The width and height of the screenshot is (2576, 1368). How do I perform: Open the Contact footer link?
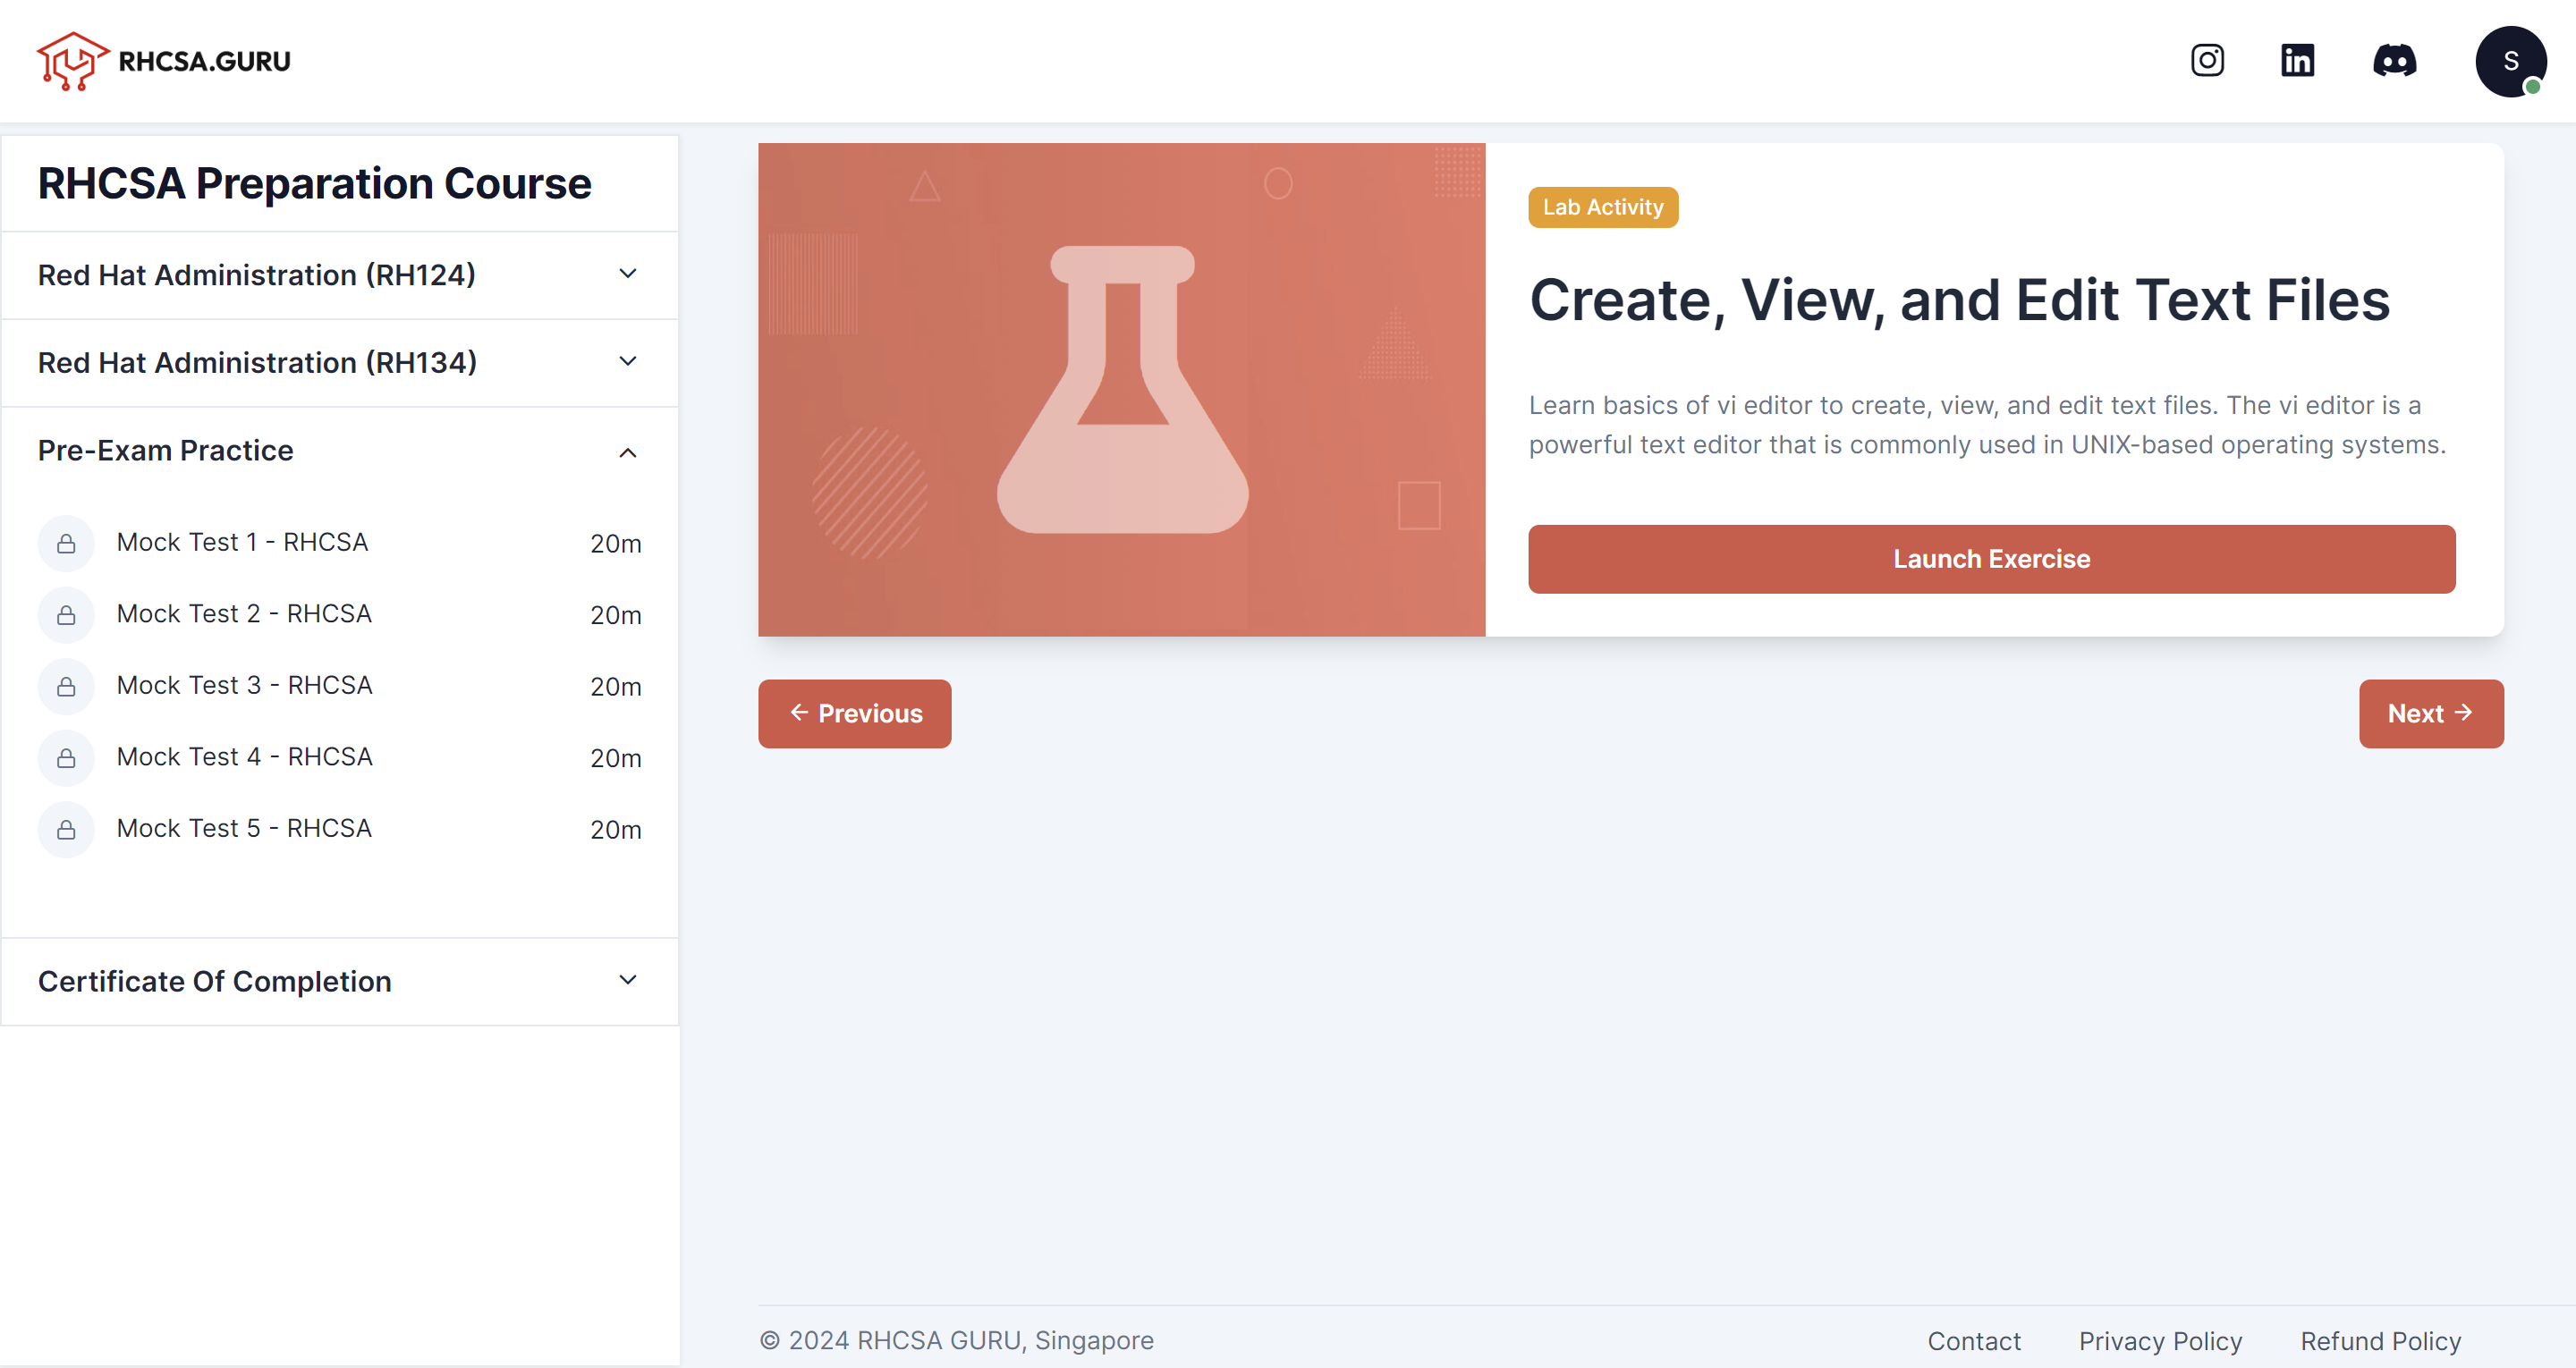click(x=1974, y=1341)
